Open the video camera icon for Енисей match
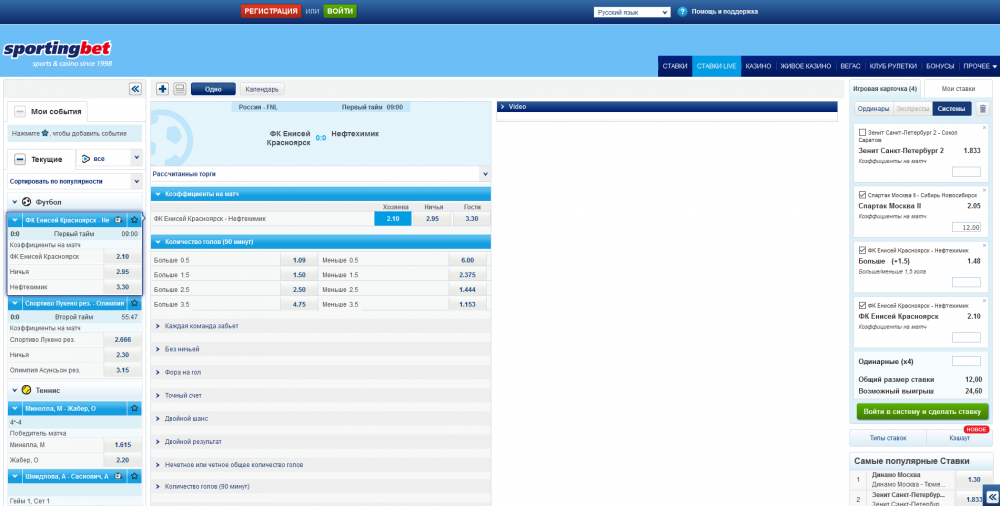This screenshot has height=506, width=1000. (119, 220)
